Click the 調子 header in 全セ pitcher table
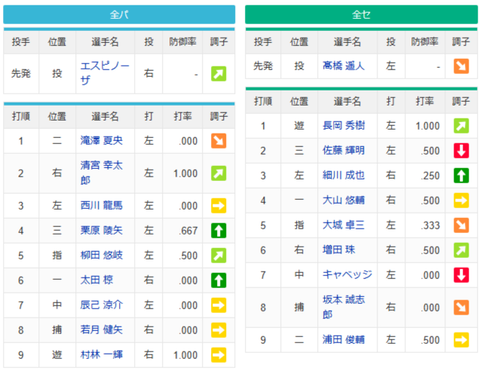 (461, 42)
